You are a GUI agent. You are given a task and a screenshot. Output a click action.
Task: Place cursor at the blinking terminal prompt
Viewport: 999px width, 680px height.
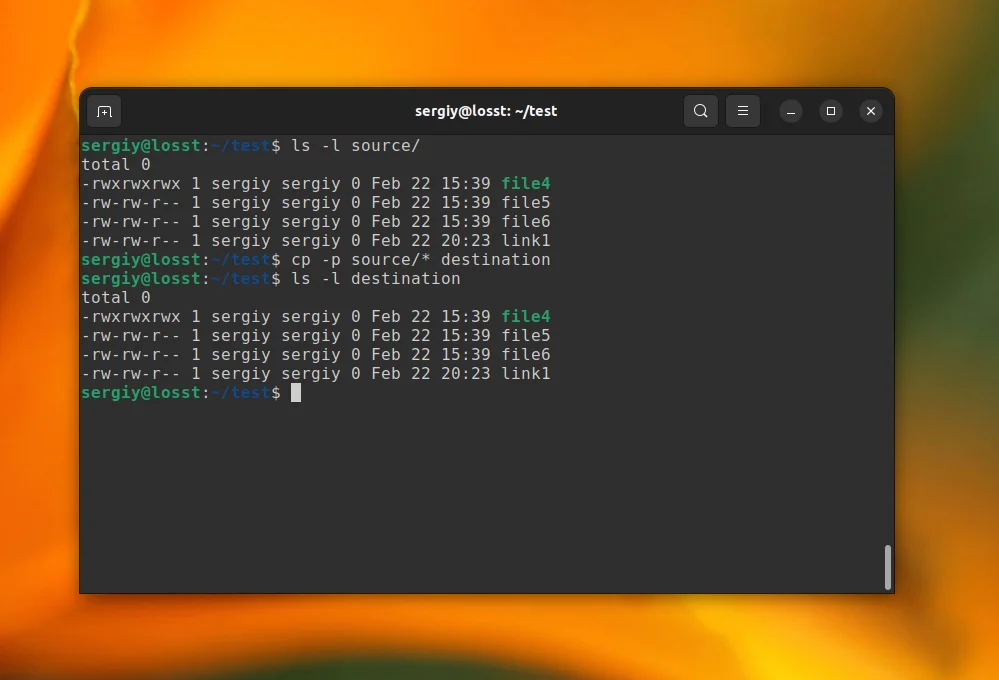tap(297, 392)
